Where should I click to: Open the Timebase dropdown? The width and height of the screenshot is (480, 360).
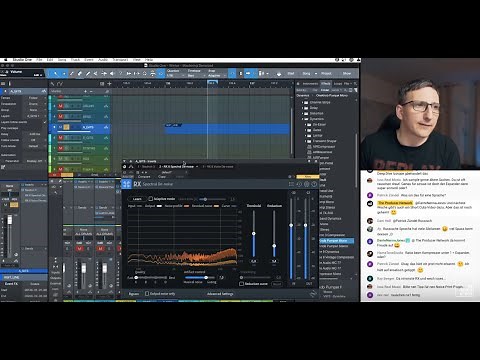196,76
